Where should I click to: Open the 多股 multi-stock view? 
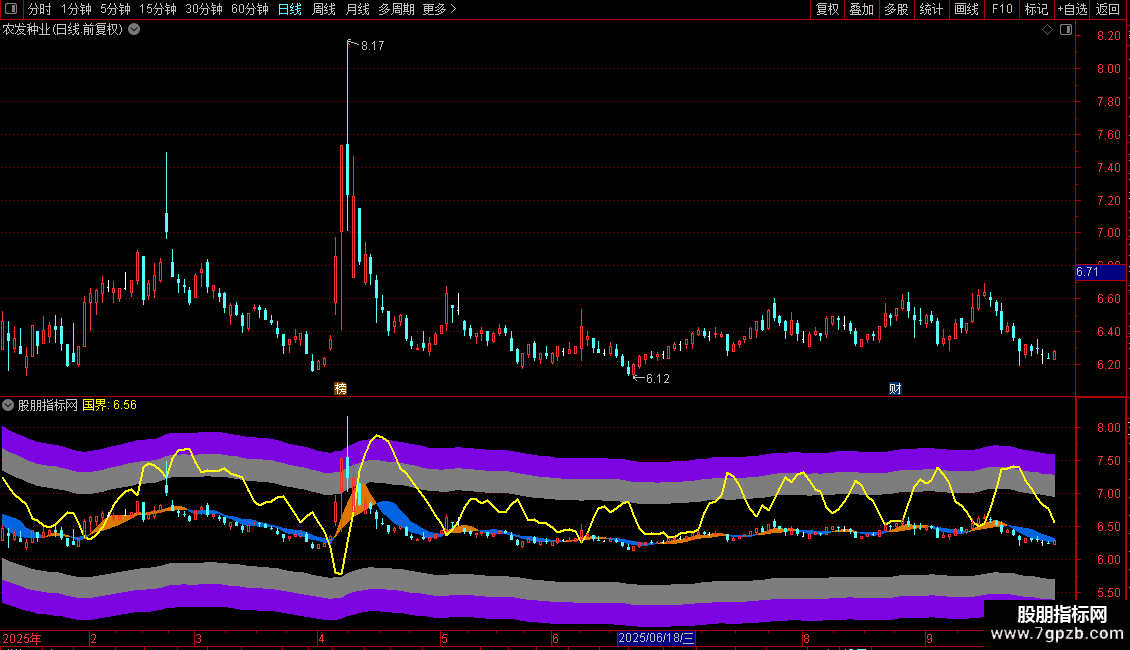[x=897, y=9]
